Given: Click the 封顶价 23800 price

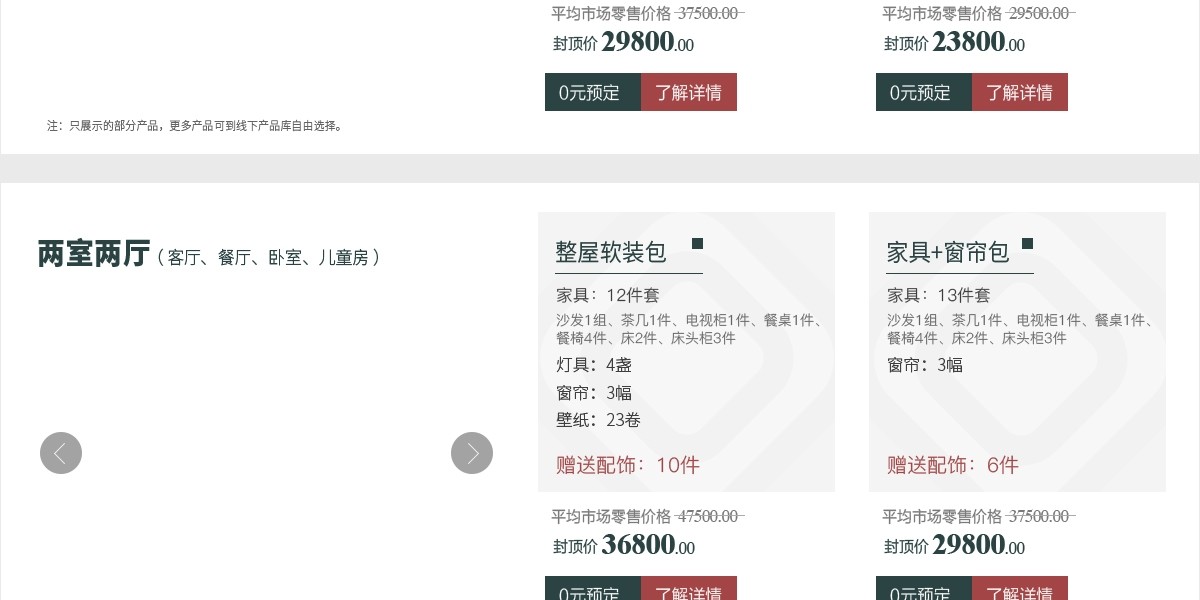Looking at the screenshot, I should tap(969, 42).
